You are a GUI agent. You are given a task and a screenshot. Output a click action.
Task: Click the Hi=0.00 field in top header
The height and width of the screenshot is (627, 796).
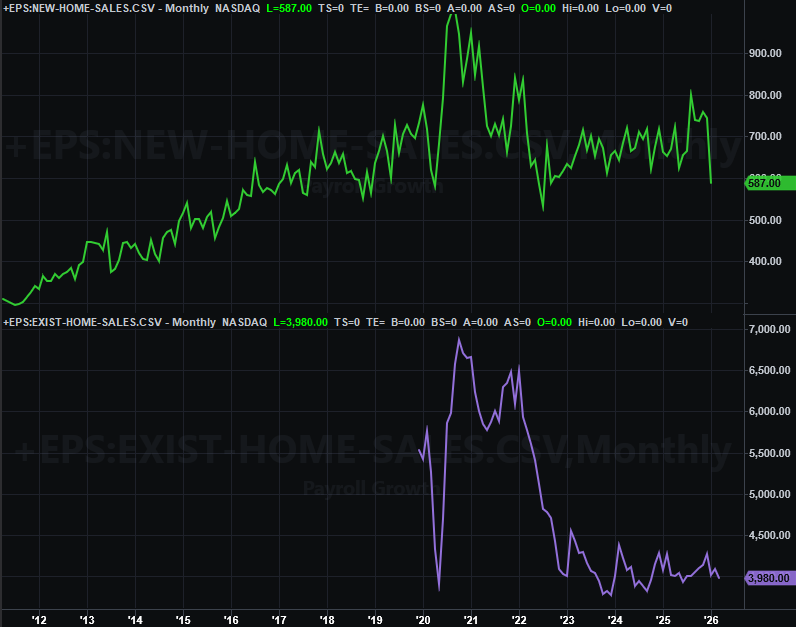[596, 8]
